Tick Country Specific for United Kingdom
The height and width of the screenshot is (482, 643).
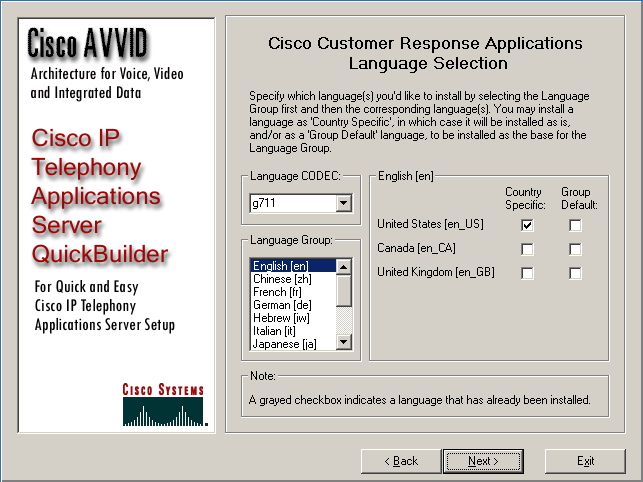coord(527,273)
